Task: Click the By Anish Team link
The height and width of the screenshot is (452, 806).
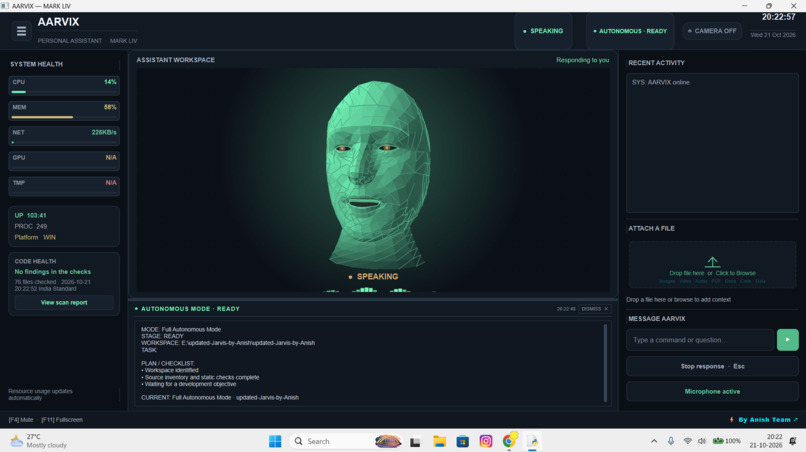Action: (767, 420)
